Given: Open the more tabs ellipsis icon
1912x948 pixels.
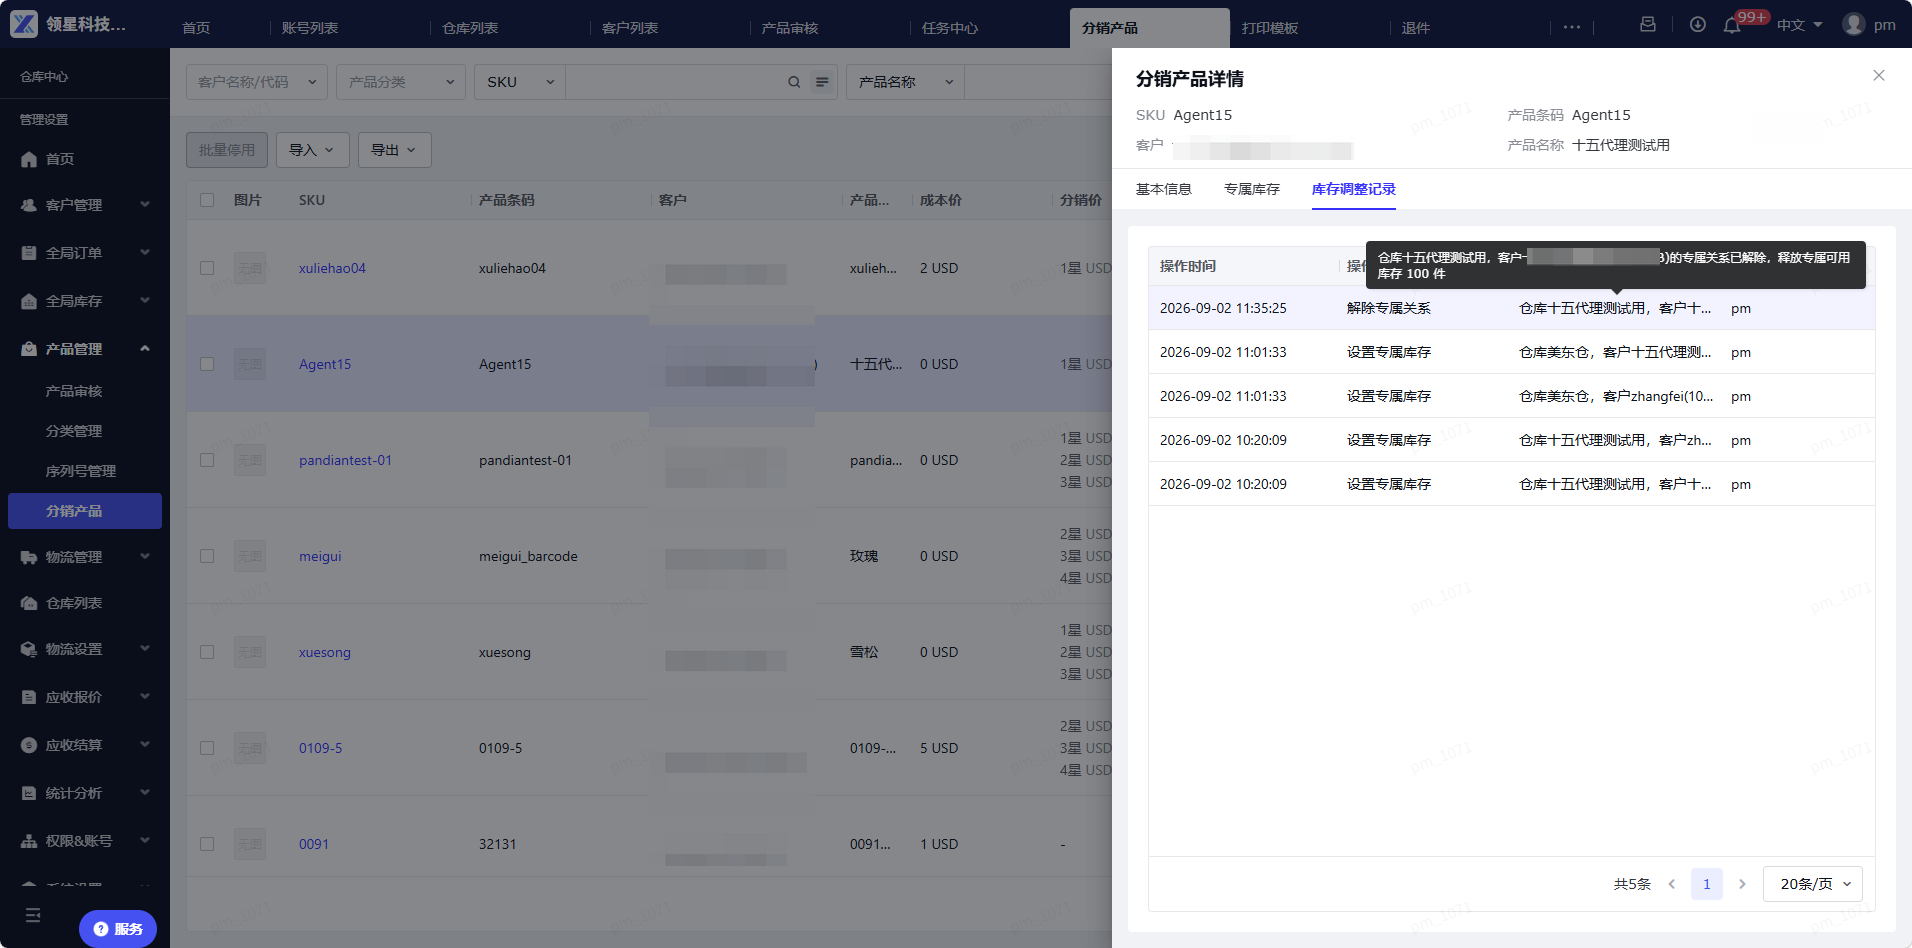Looking at the screenshot, I should (x=1572, y=27).
